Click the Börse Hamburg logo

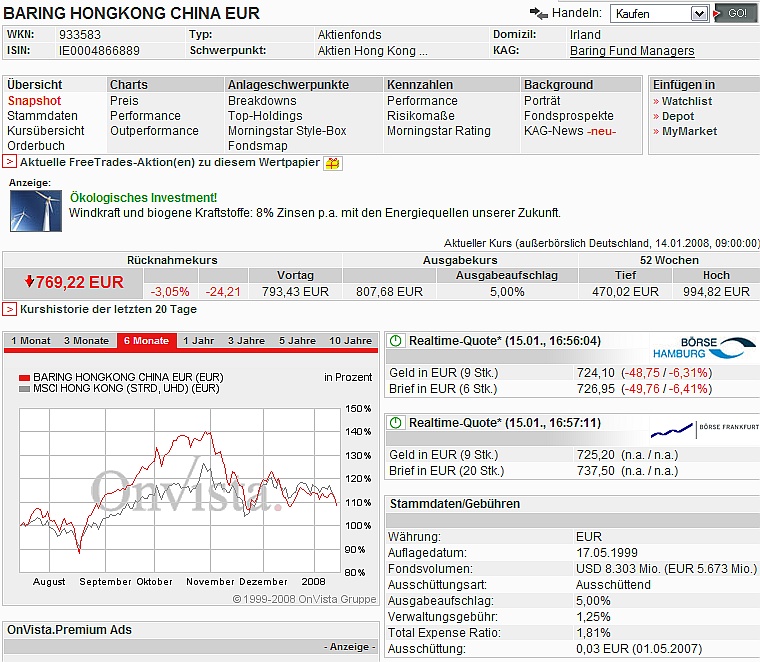click(x=704, y=348)
